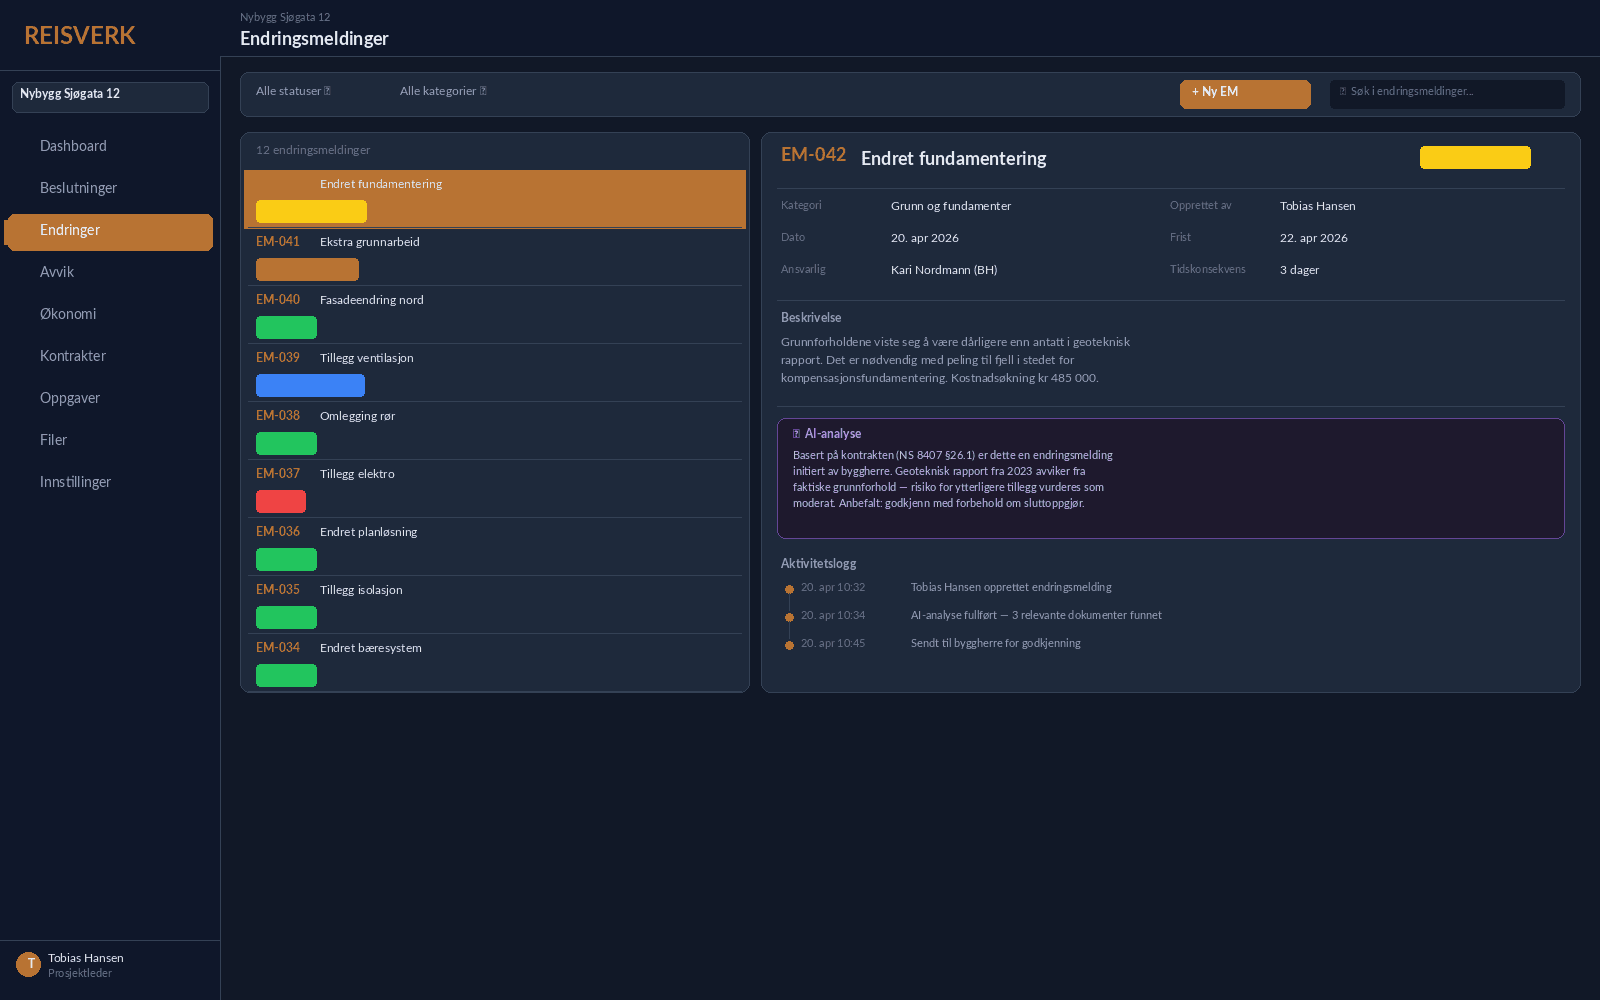Open the Avvik section
The image size is (1600, 1000).
[x=57, y=271]
